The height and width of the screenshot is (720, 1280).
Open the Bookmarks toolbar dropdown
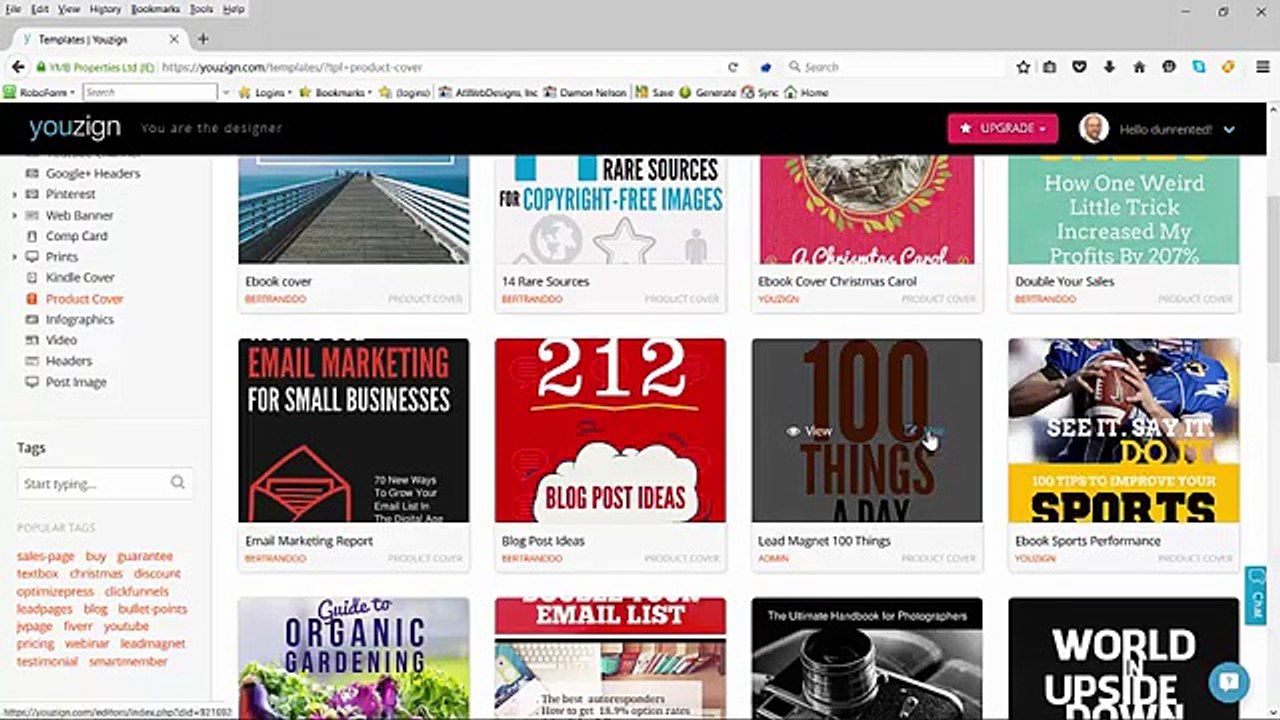[x=336, y=92]
